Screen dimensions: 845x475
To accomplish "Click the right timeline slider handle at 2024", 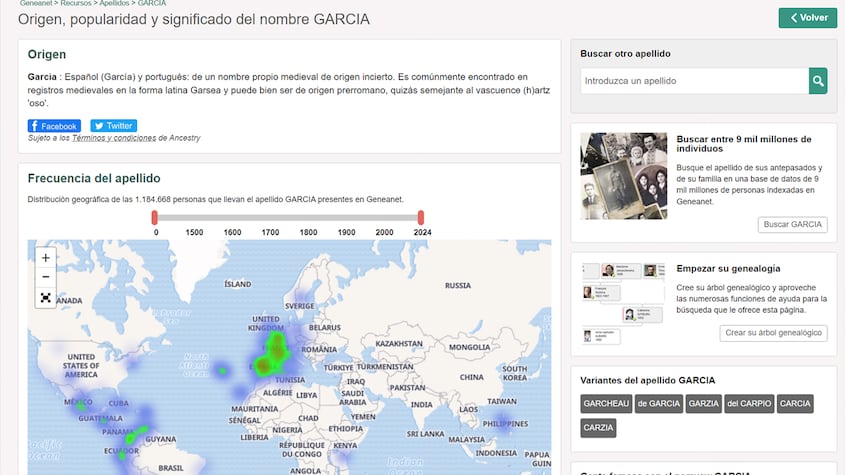I will click(421, 217).
